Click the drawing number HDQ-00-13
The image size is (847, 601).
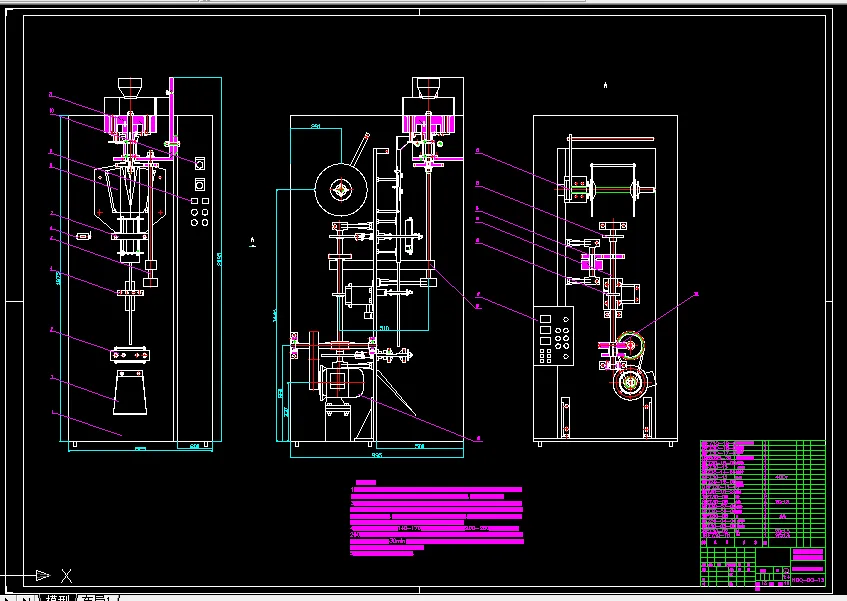click(808, 580)
